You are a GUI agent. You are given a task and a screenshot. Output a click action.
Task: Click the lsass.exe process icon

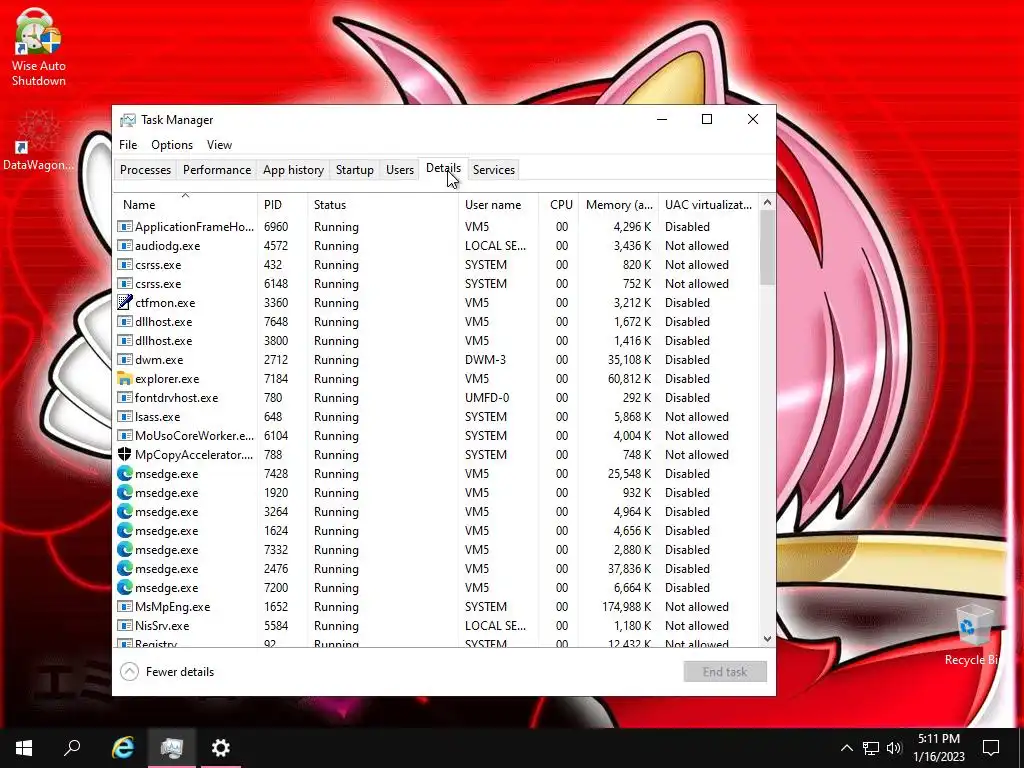click(x=124, y=417)
